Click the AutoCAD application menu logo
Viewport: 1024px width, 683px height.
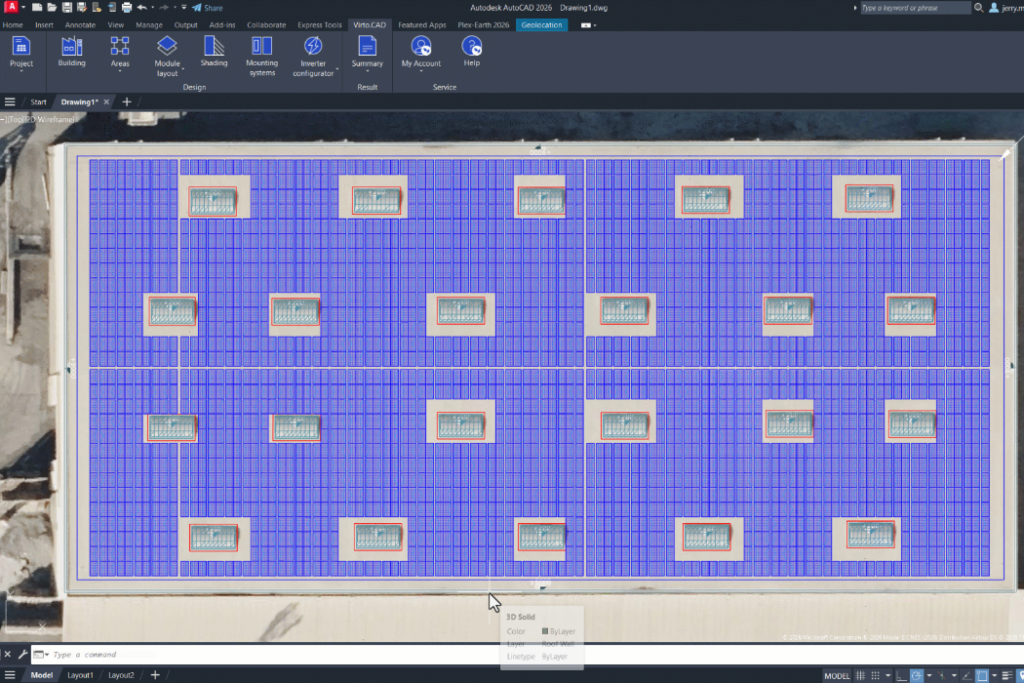[11, 7]
